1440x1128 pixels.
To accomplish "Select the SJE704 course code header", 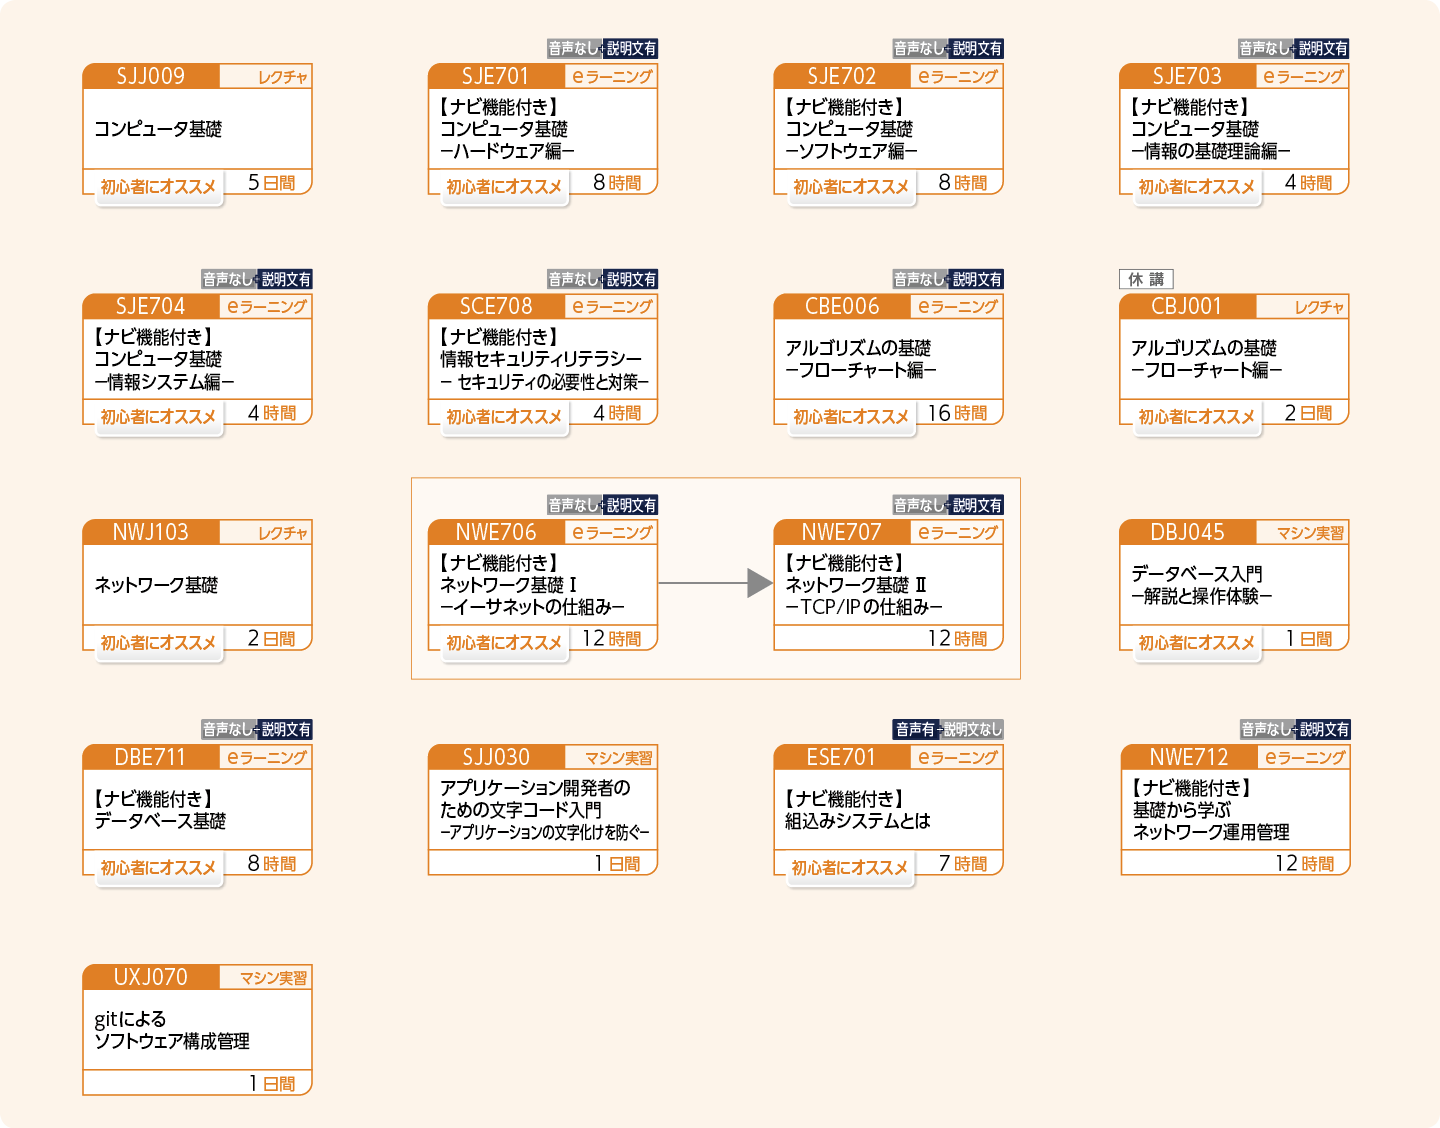I will (x=151, y=306).
